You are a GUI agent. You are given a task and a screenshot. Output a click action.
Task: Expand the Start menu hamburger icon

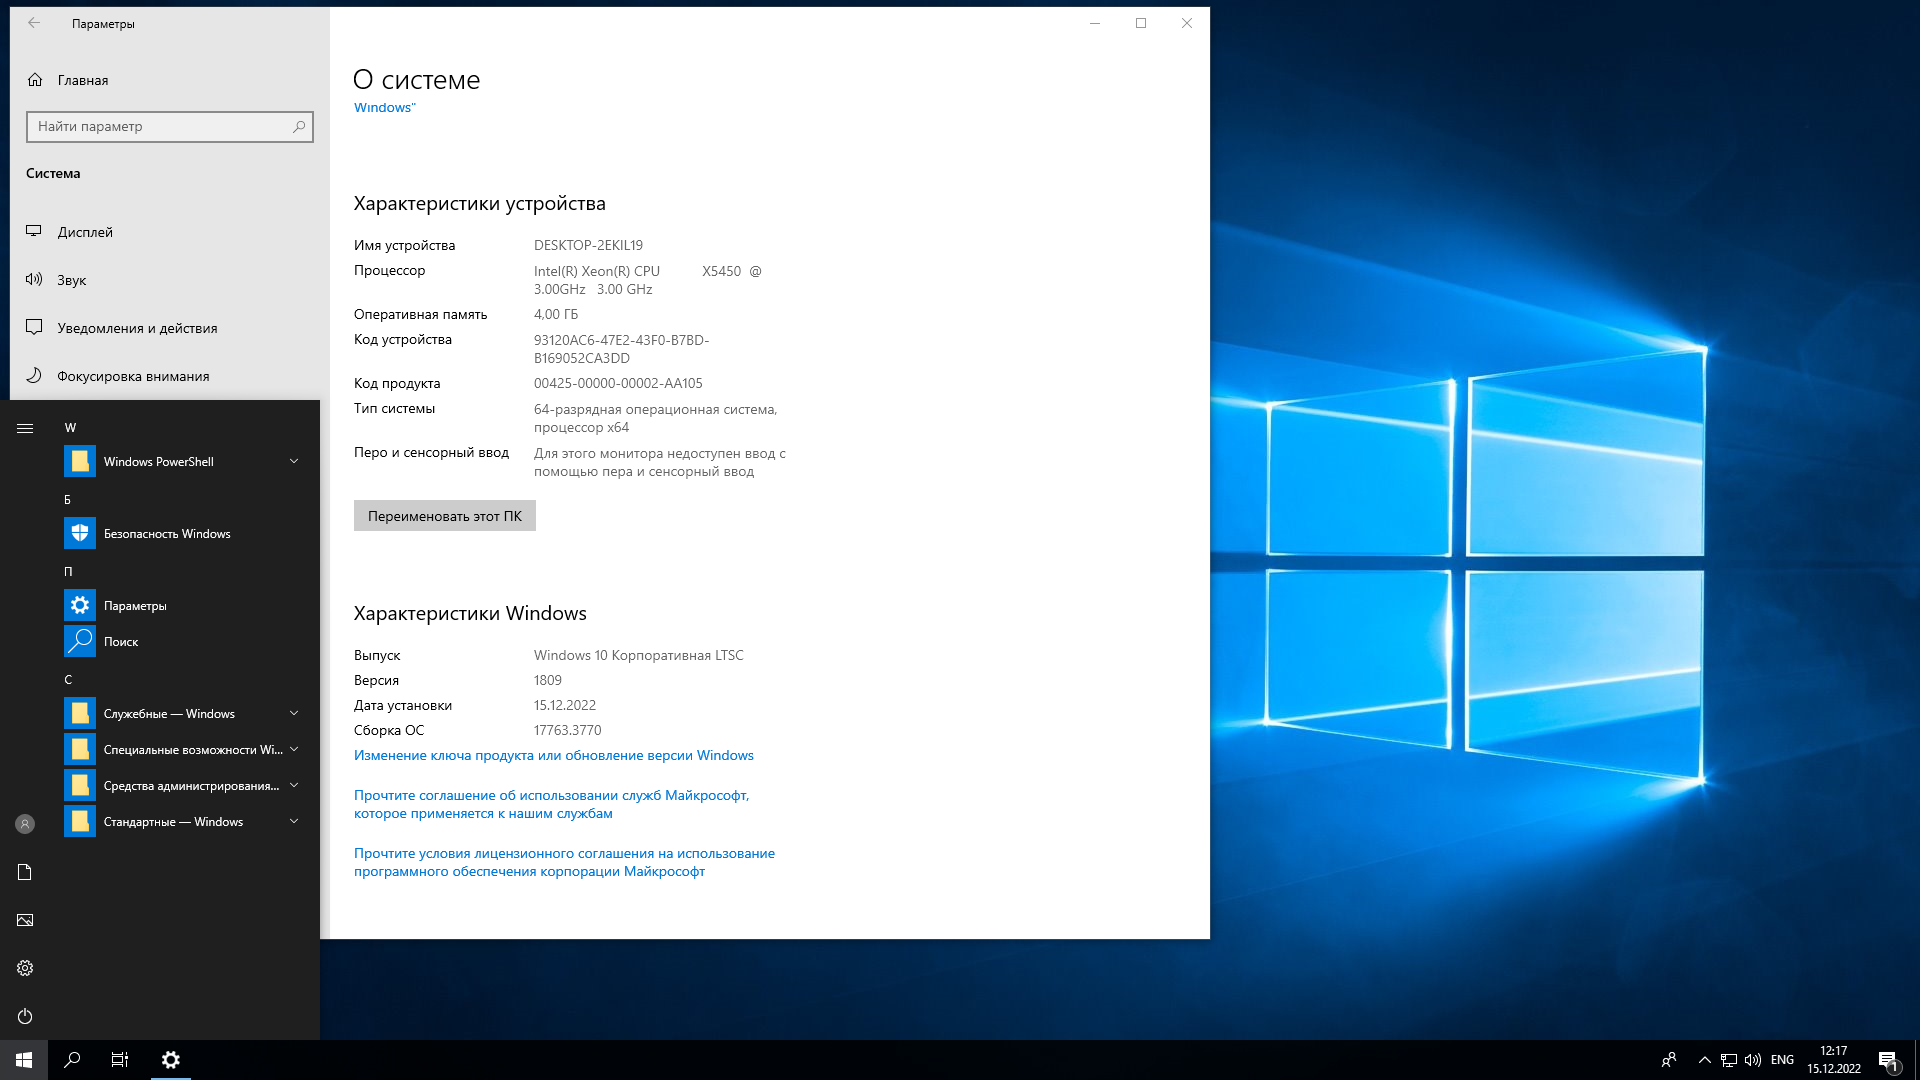tap(25, 428)
